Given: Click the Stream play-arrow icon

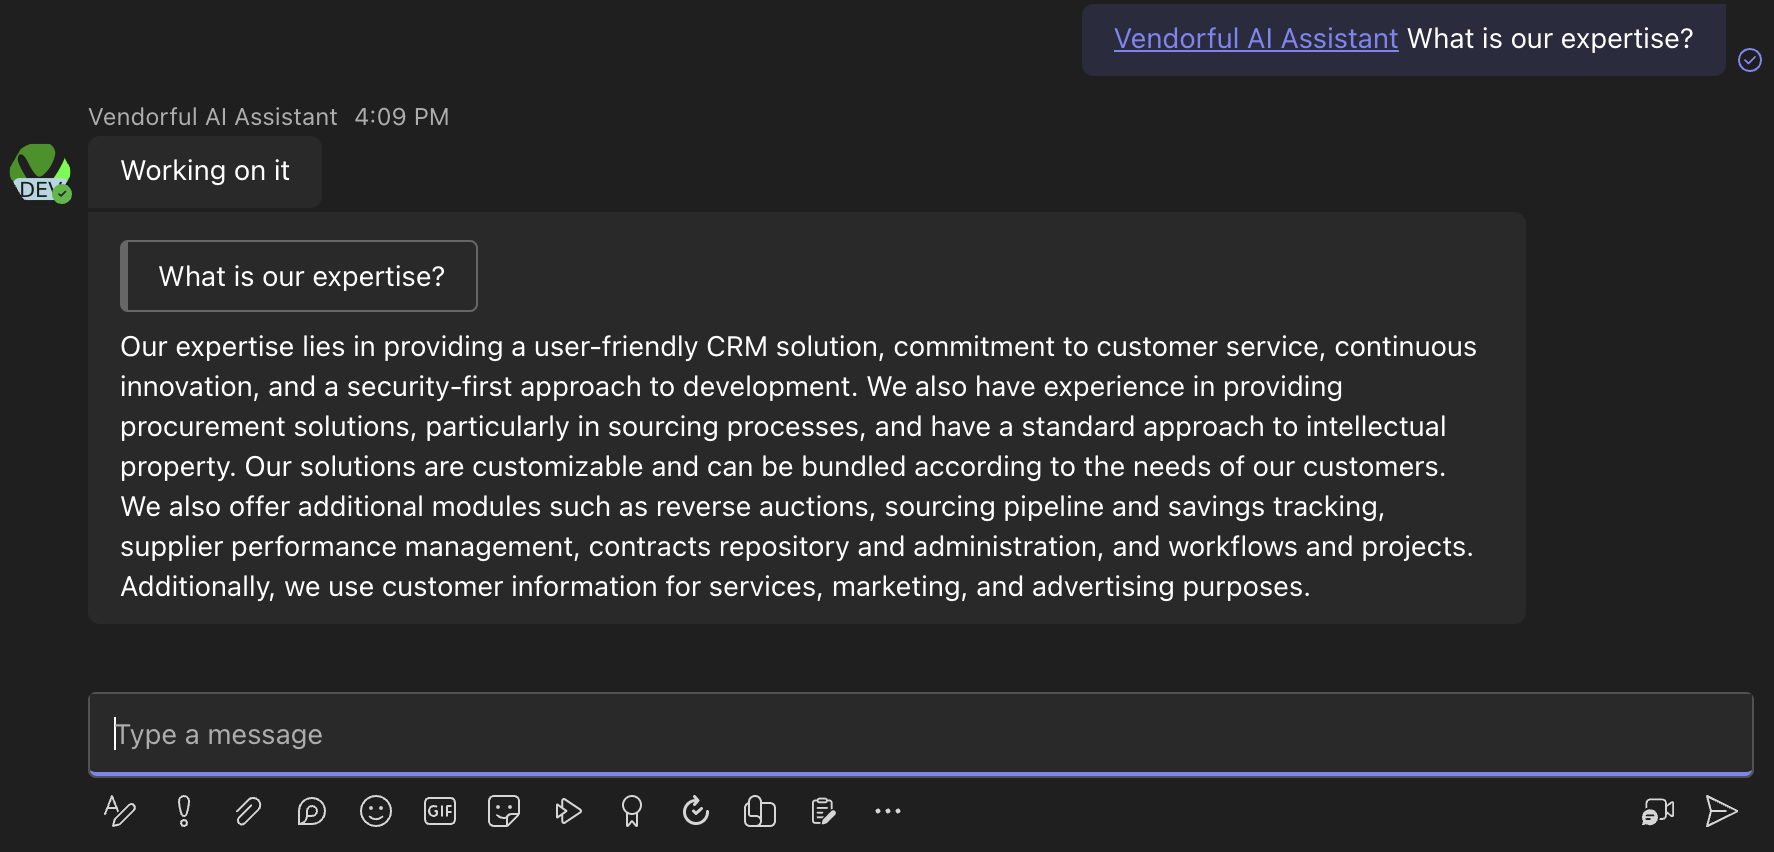Looking at the screenshot, I should pos(568,811).
